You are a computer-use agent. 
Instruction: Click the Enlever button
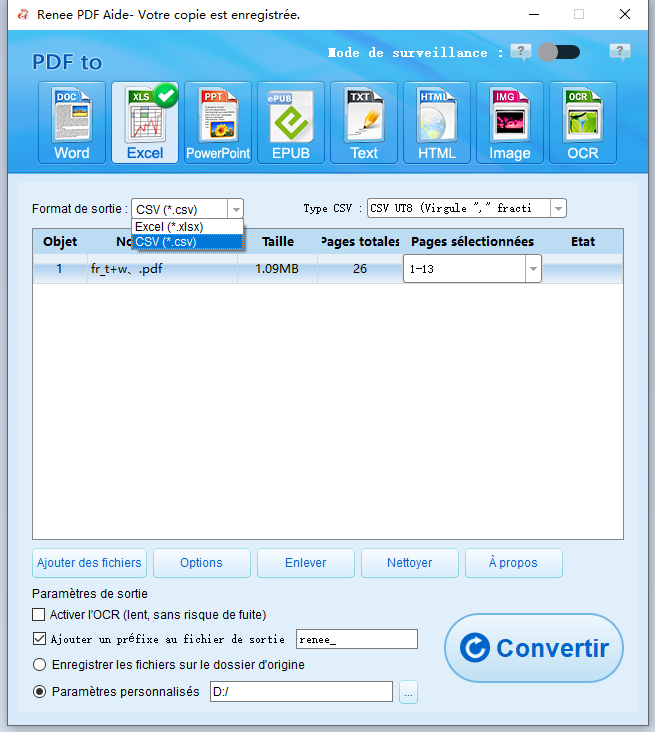[306, 563]
